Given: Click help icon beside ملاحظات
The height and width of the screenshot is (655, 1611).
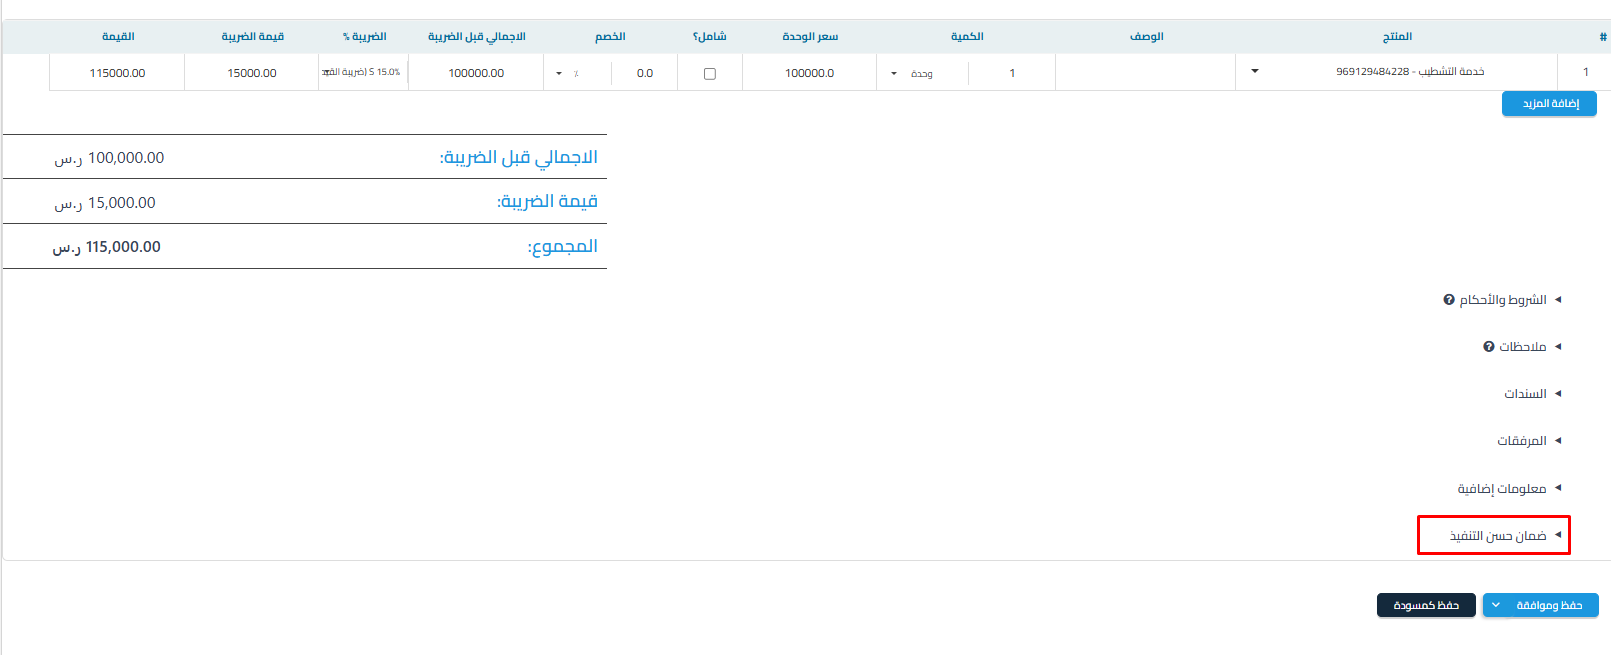Looking at the screenshot, I should (x=1489, y=347).
